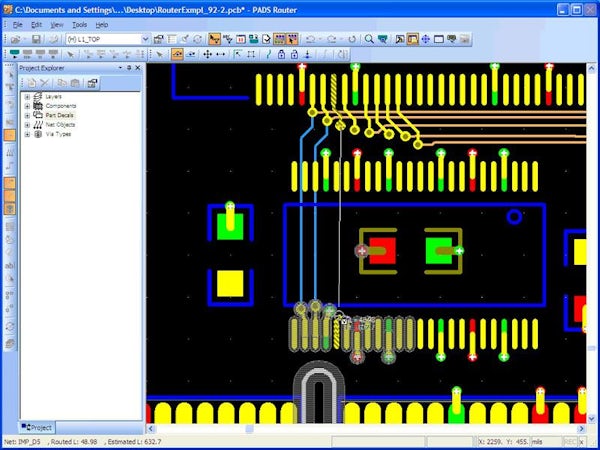Expand the Net Objects tree node
Screen dimensions: 600x450
27,125
